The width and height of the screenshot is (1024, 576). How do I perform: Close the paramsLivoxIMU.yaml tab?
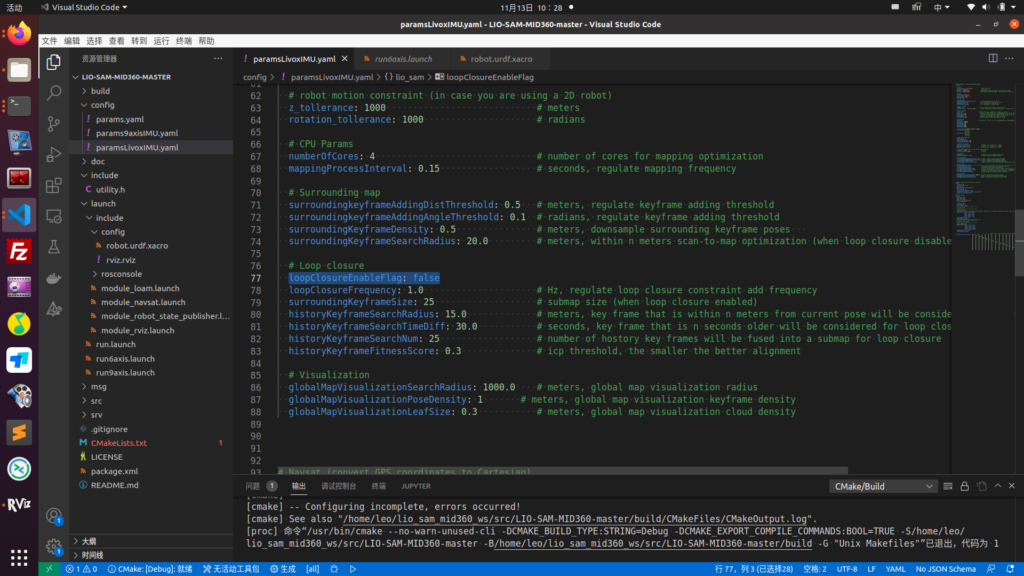(x=345, y=59)
